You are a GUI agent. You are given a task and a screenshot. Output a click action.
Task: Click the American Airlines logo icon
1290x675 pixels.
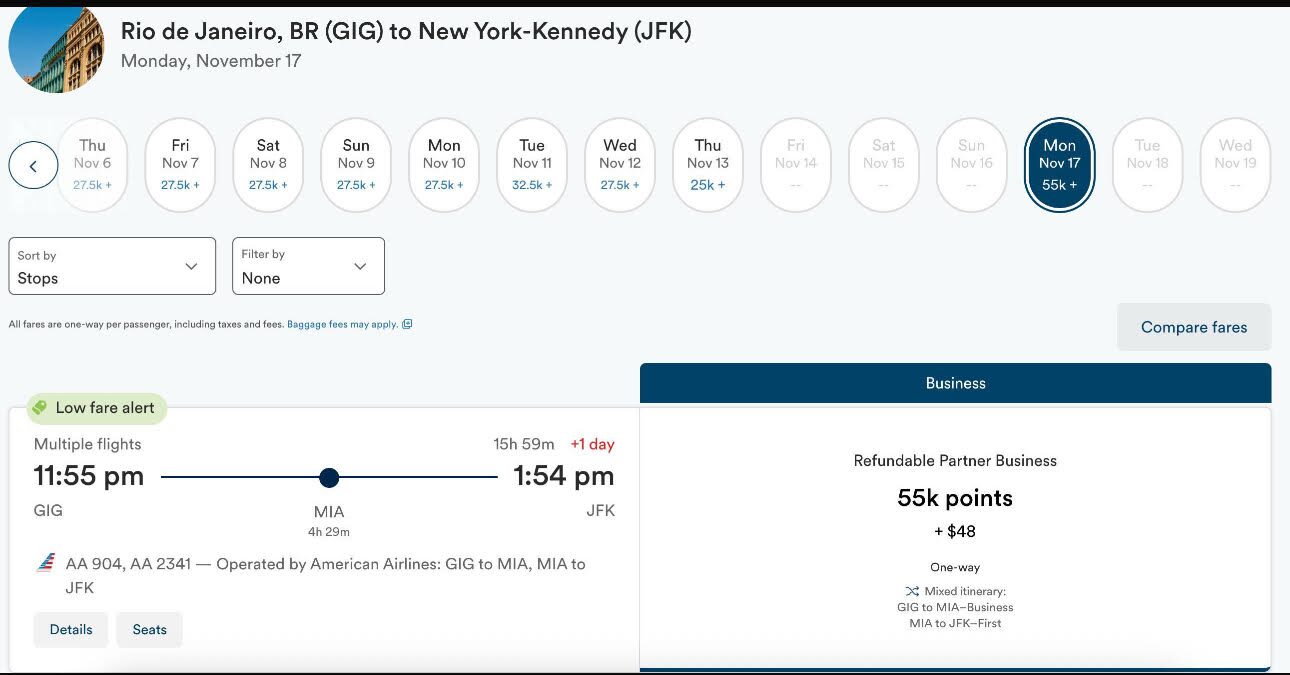(x=45, y=563)
